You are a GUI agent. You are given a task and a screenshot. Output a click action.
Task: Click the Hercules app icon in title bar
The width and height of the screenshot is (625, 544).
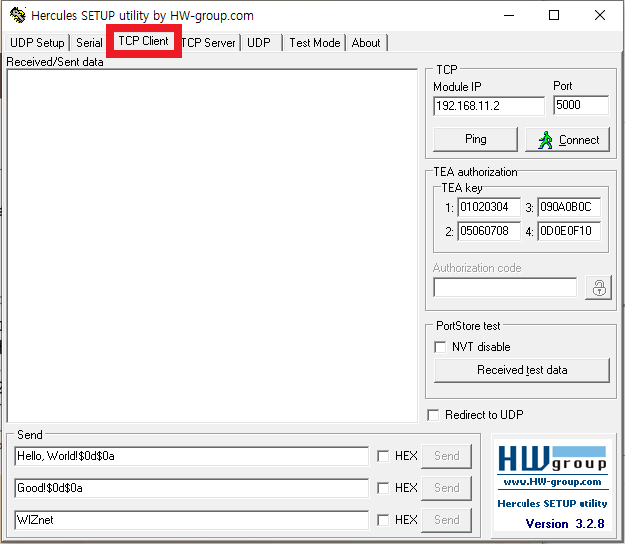click(17, 15)
